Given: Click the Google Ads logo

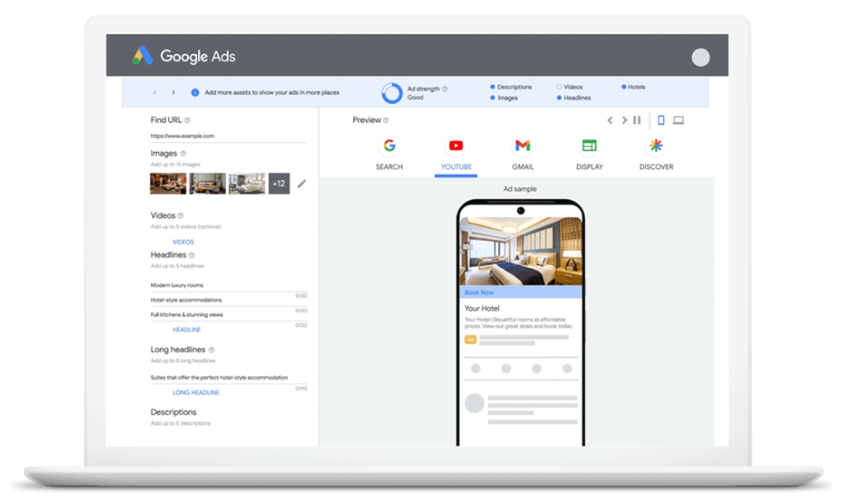Looking at the screenshot, I should click(x=184, y=56).
